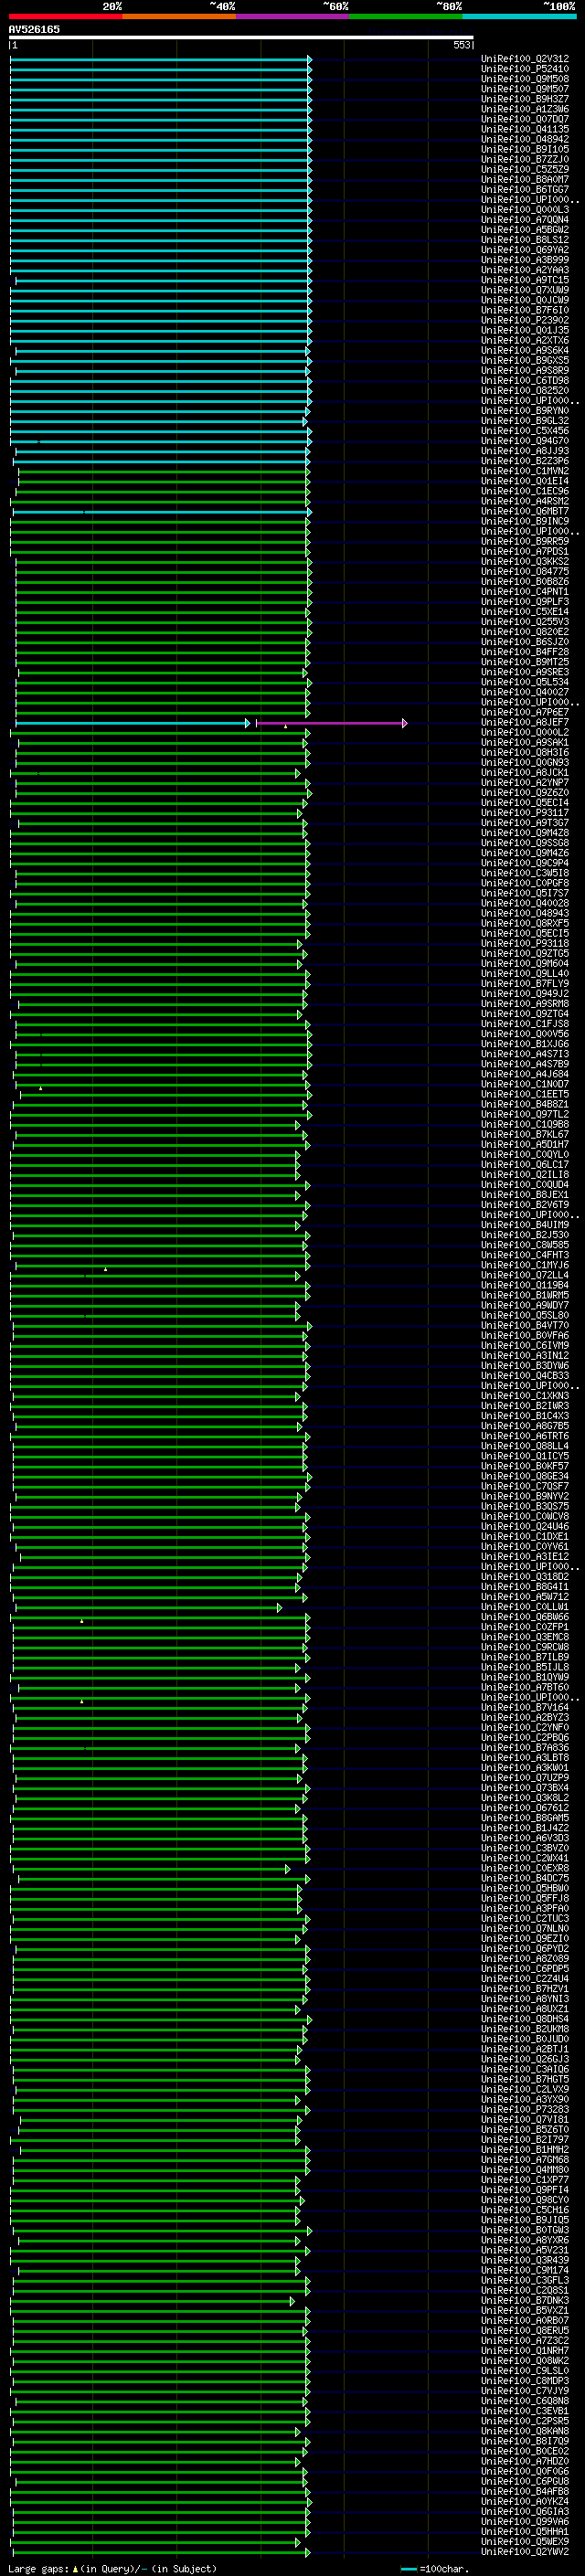
Task: Select hit label UniRef100_Q8ERU5
Action: [x=525, y=2330]
